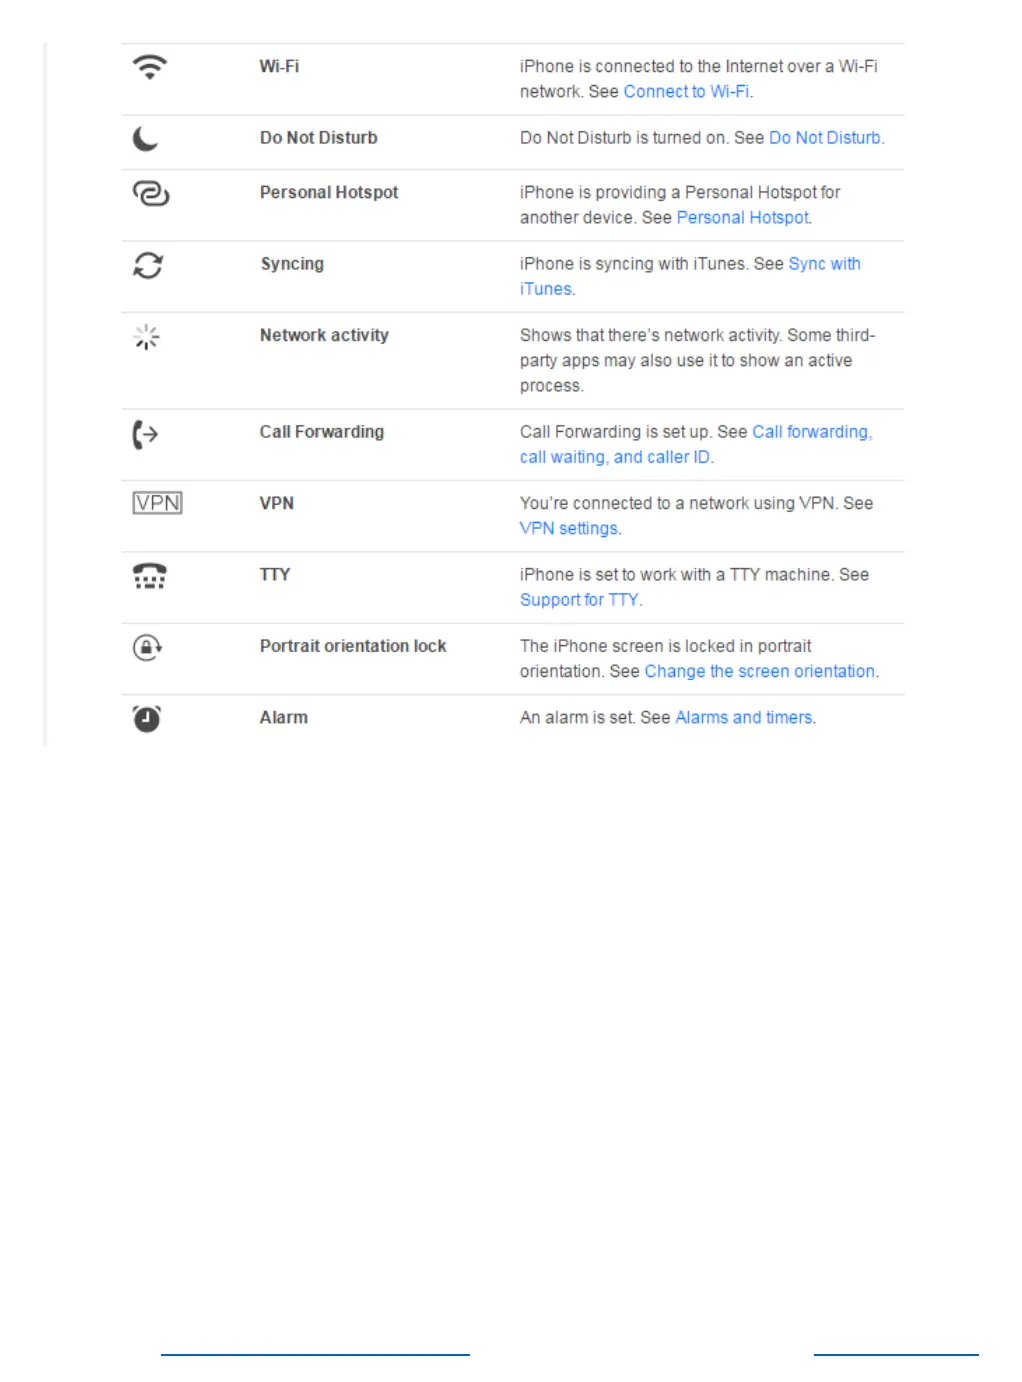Open the Support for TTY link
Image resolution: width=1022 pixels, height=1382 pixels.
point(579,600)
